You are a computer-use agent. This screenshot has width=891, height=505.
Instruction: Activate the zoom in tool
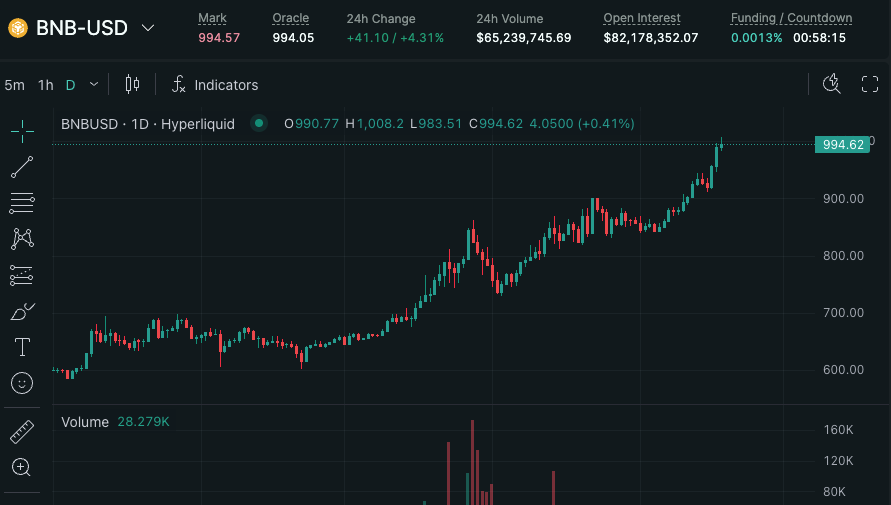click(21, 468)
